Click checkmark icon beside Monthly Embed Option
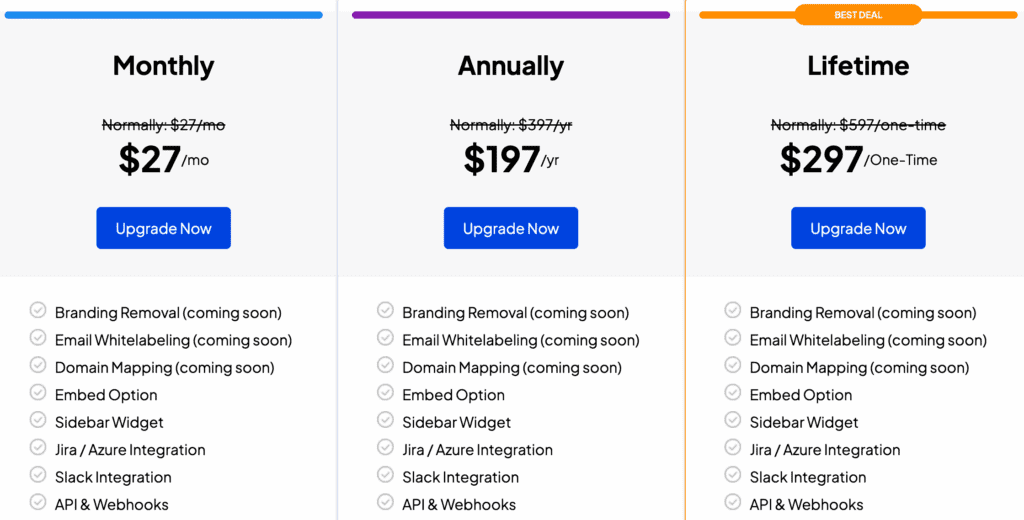This screenshot has height=520, width=1024. 38,393
